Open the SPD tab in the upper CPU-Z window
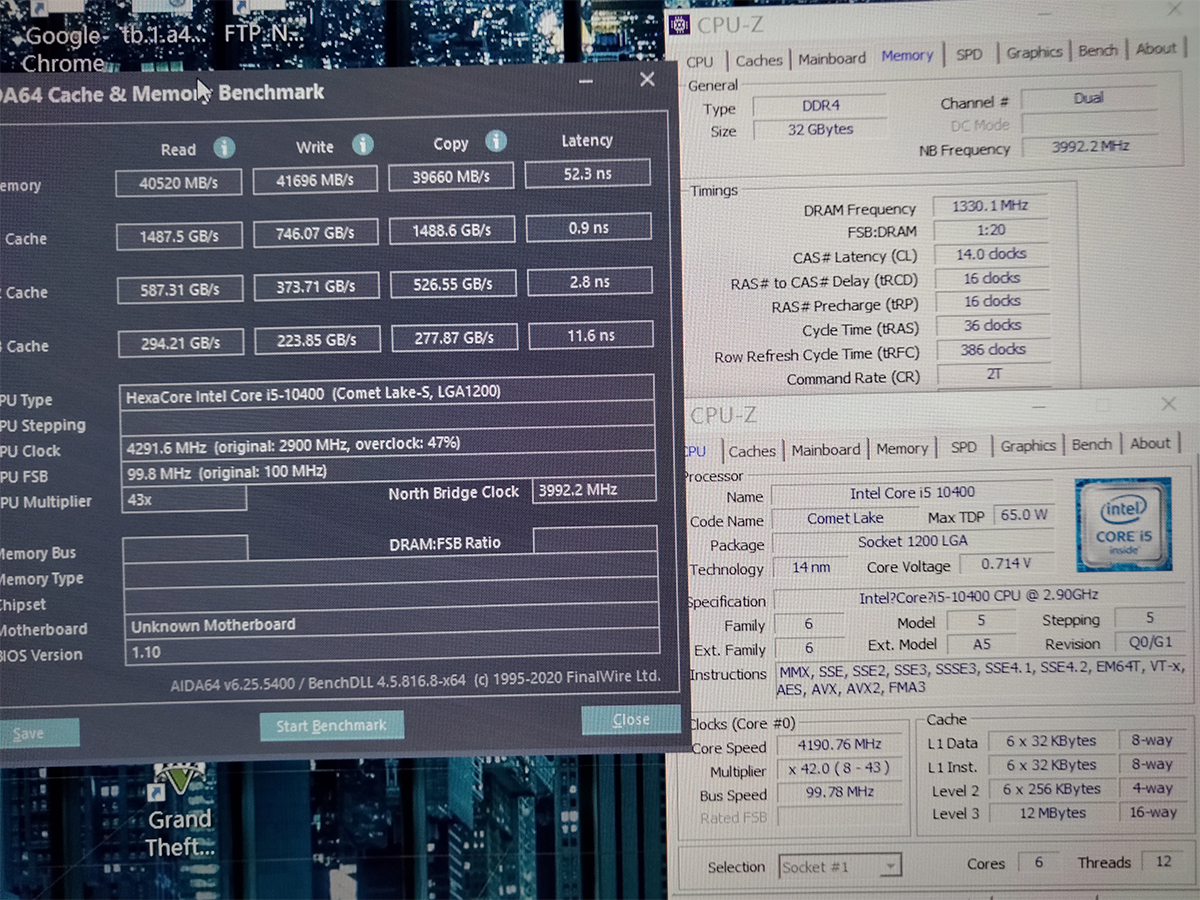 (x=969, y=54)
